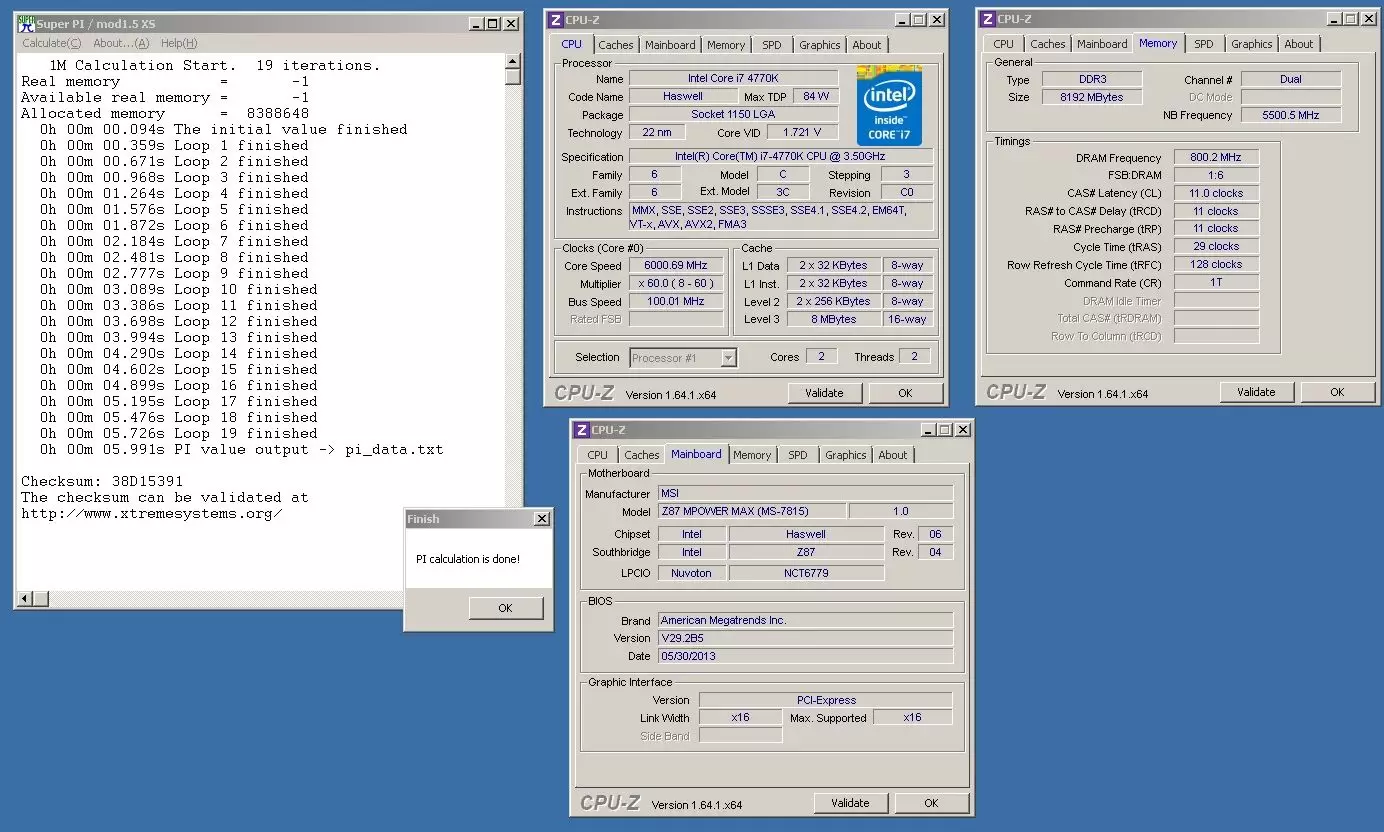Click the Core Speed value field

tap(676, 266)
